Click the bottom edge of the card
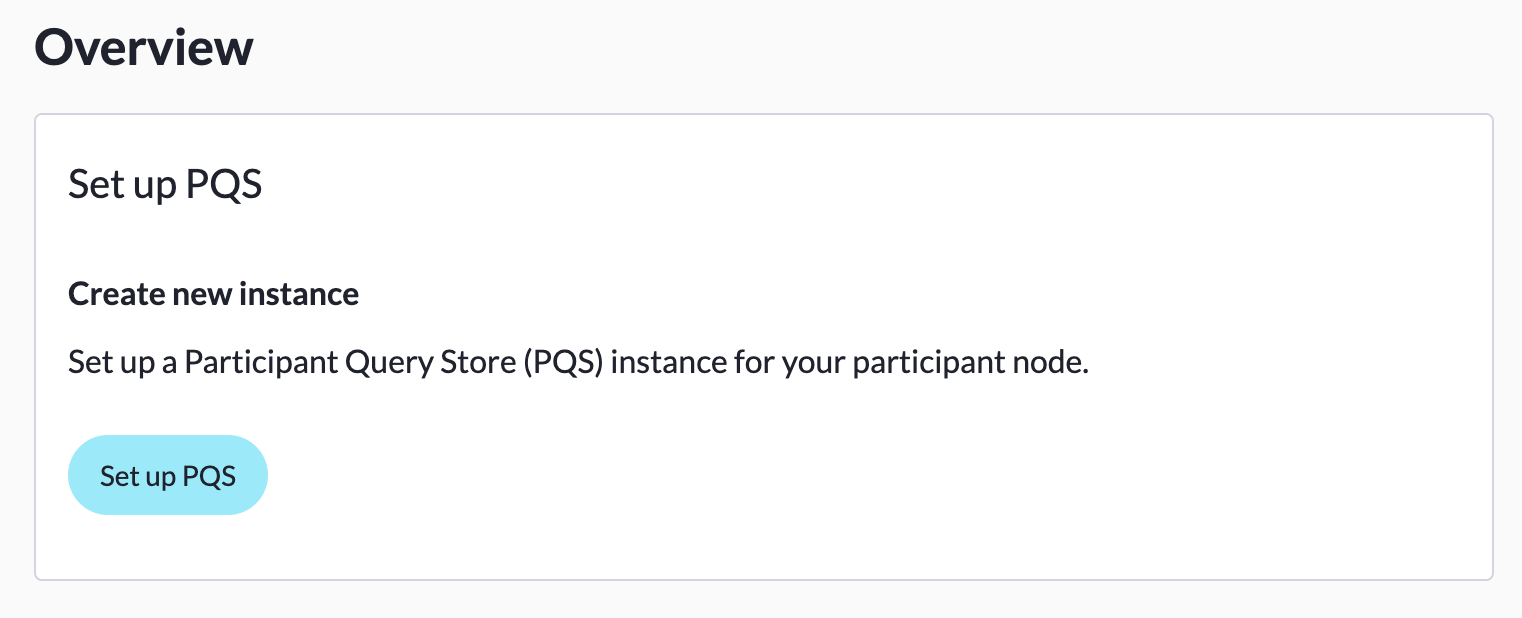The width and height of the screenshot is (1522, 618). (760, 578)
